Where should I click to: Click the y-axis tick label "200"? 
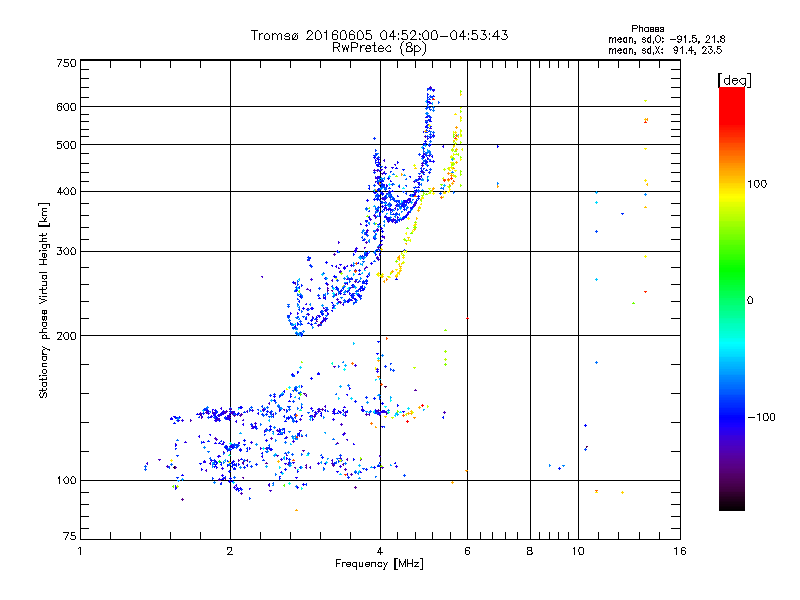click(x=66, y=336)
